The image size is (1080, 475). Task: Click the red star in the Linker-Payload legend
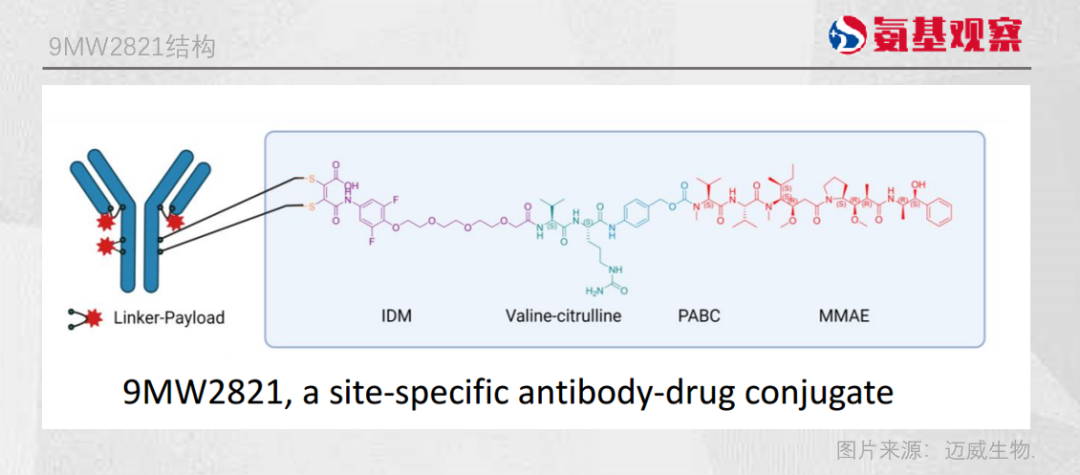[96, 318]
